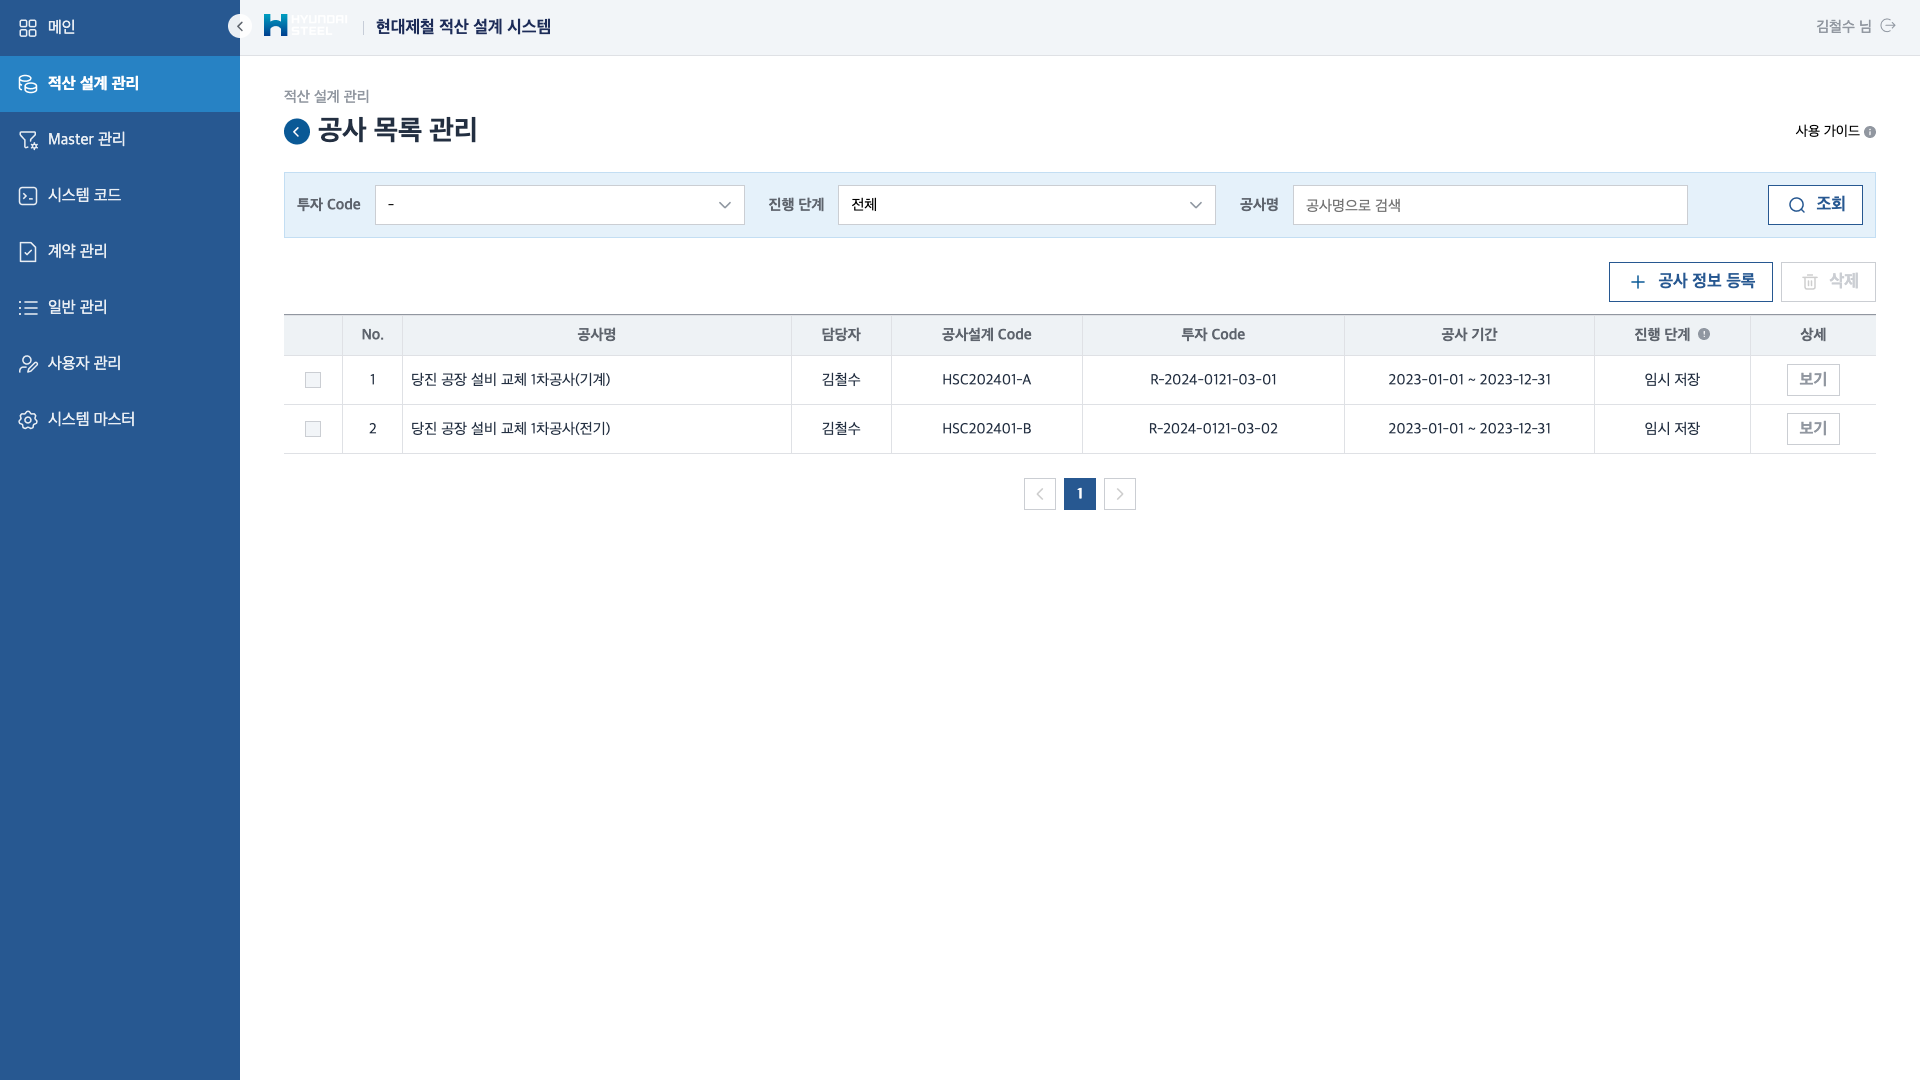Viewport: 1920px width, 1080px height.
Task: Open Master 관리 in the sidebar
Action: (87, 139)
